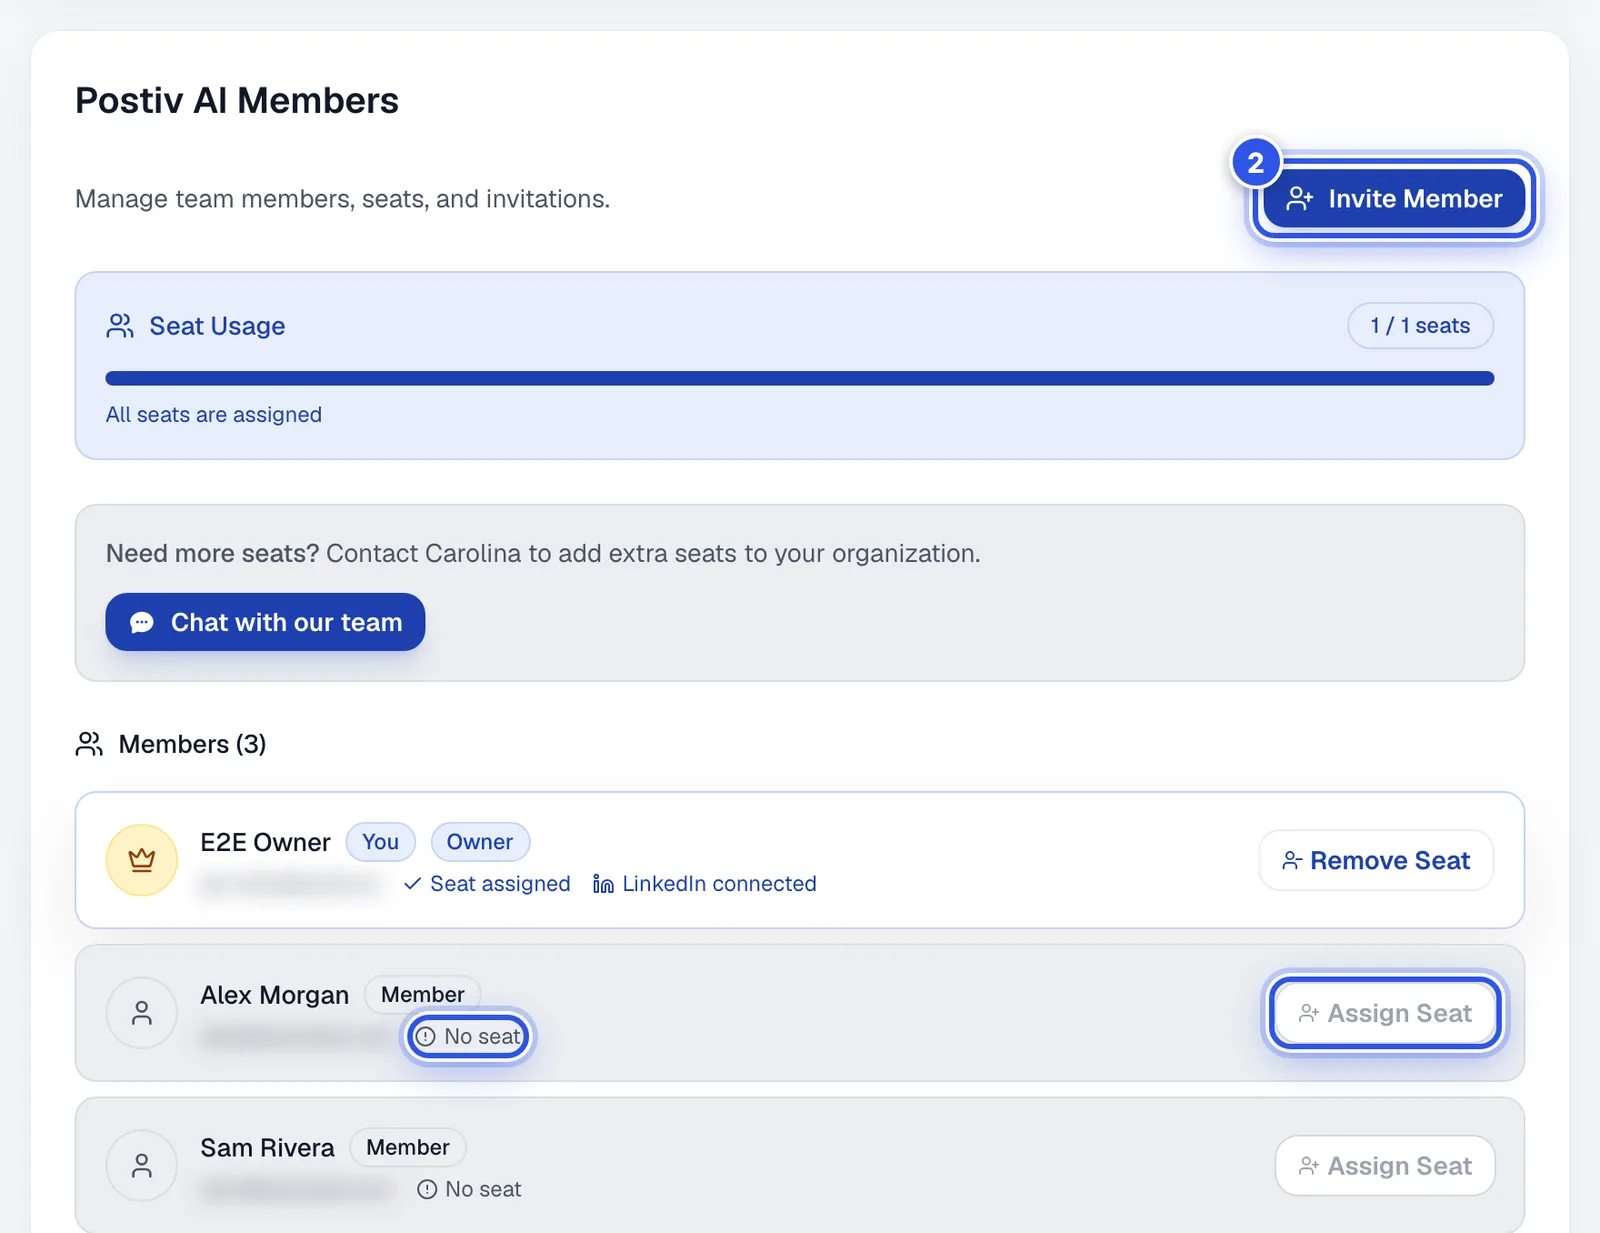This screenshot has width=1600, height=1233.
Task: Click the add-user icon in Invite Member
Action: [1300, 199]
